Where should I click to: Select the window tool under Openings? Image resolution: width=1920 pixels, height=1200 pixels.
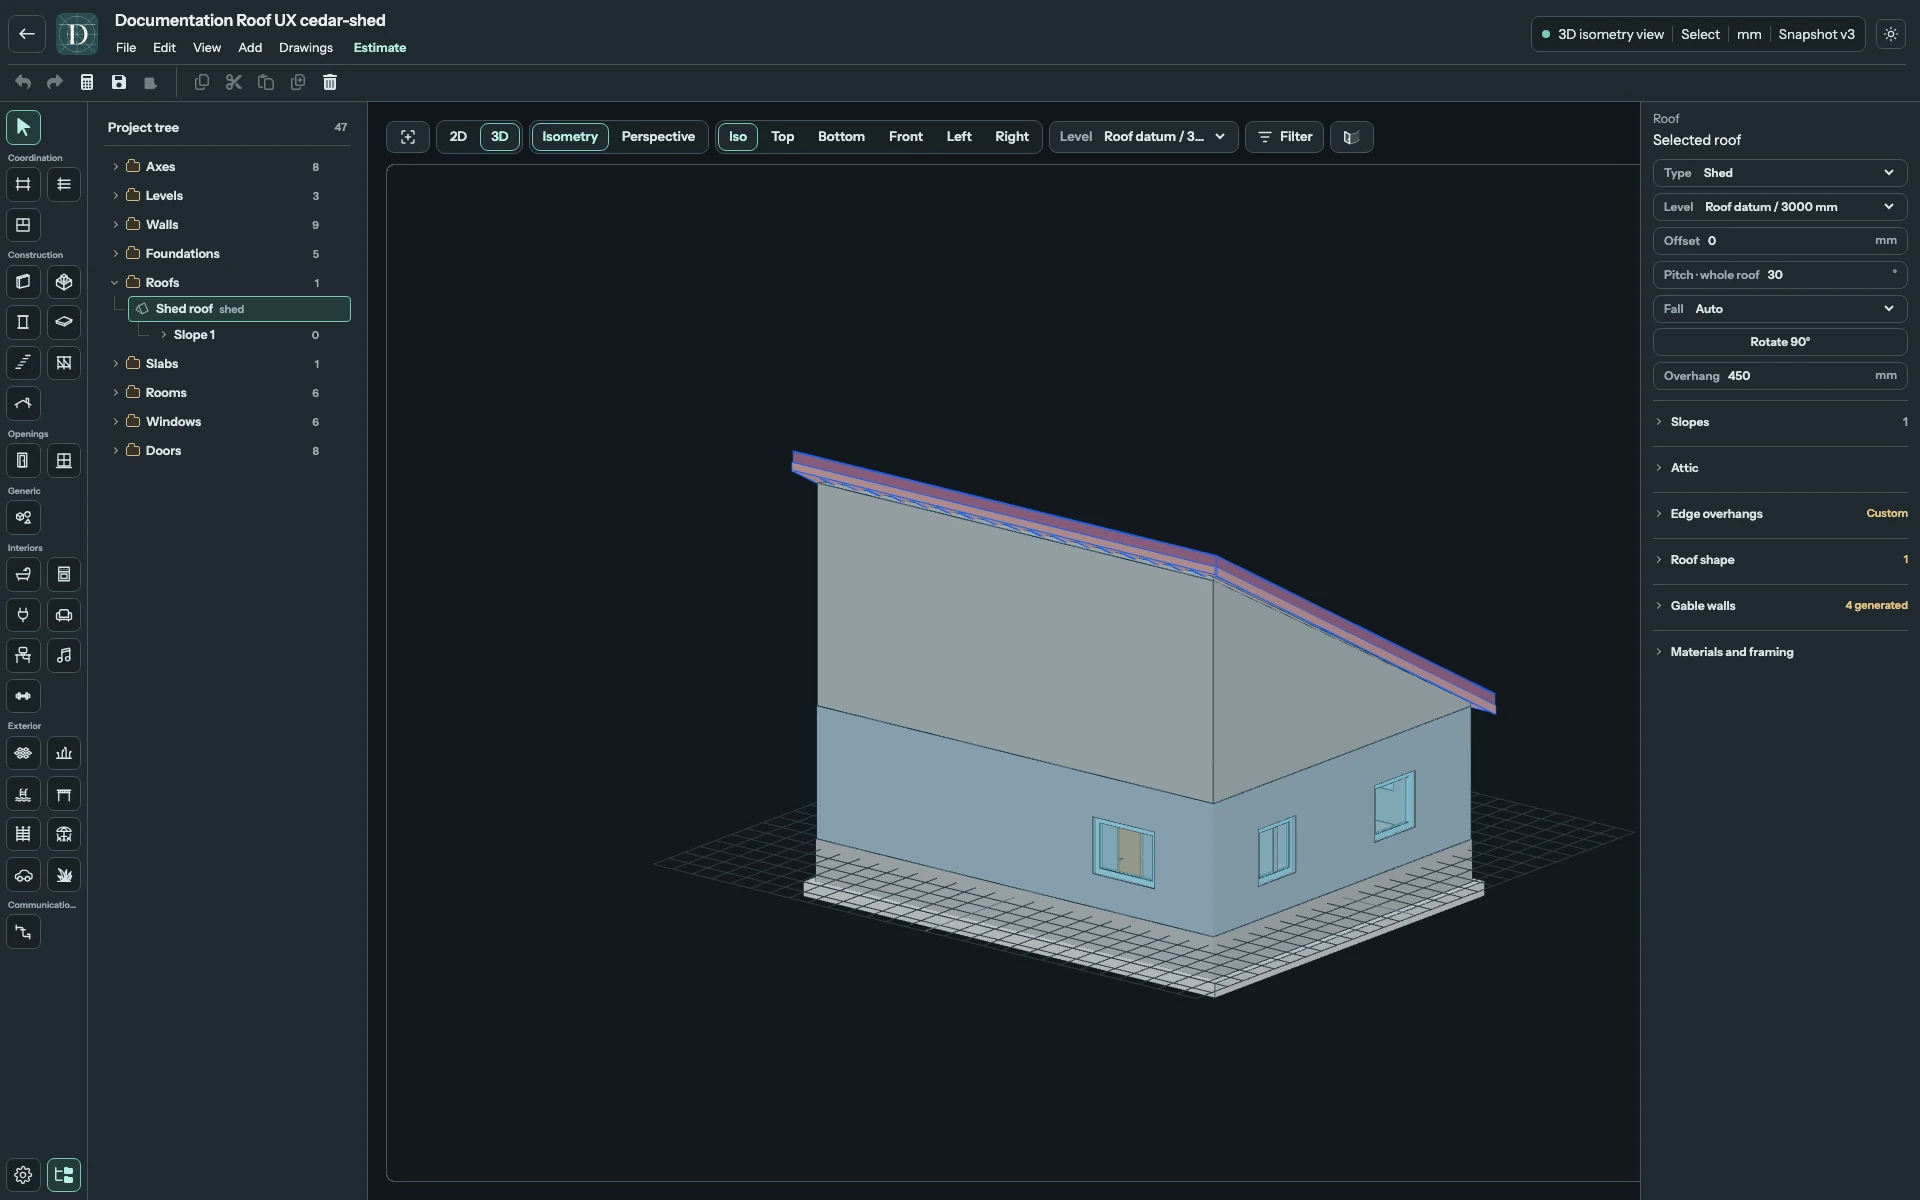pos(64,461)
